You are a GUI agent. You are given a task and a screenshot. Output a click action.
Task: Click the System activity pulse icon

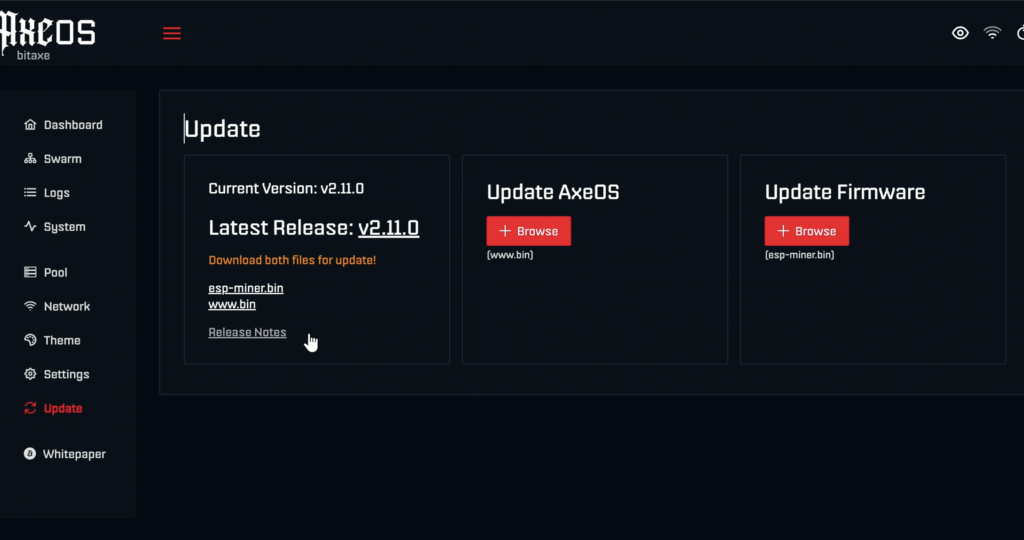(x=30, y=226)
